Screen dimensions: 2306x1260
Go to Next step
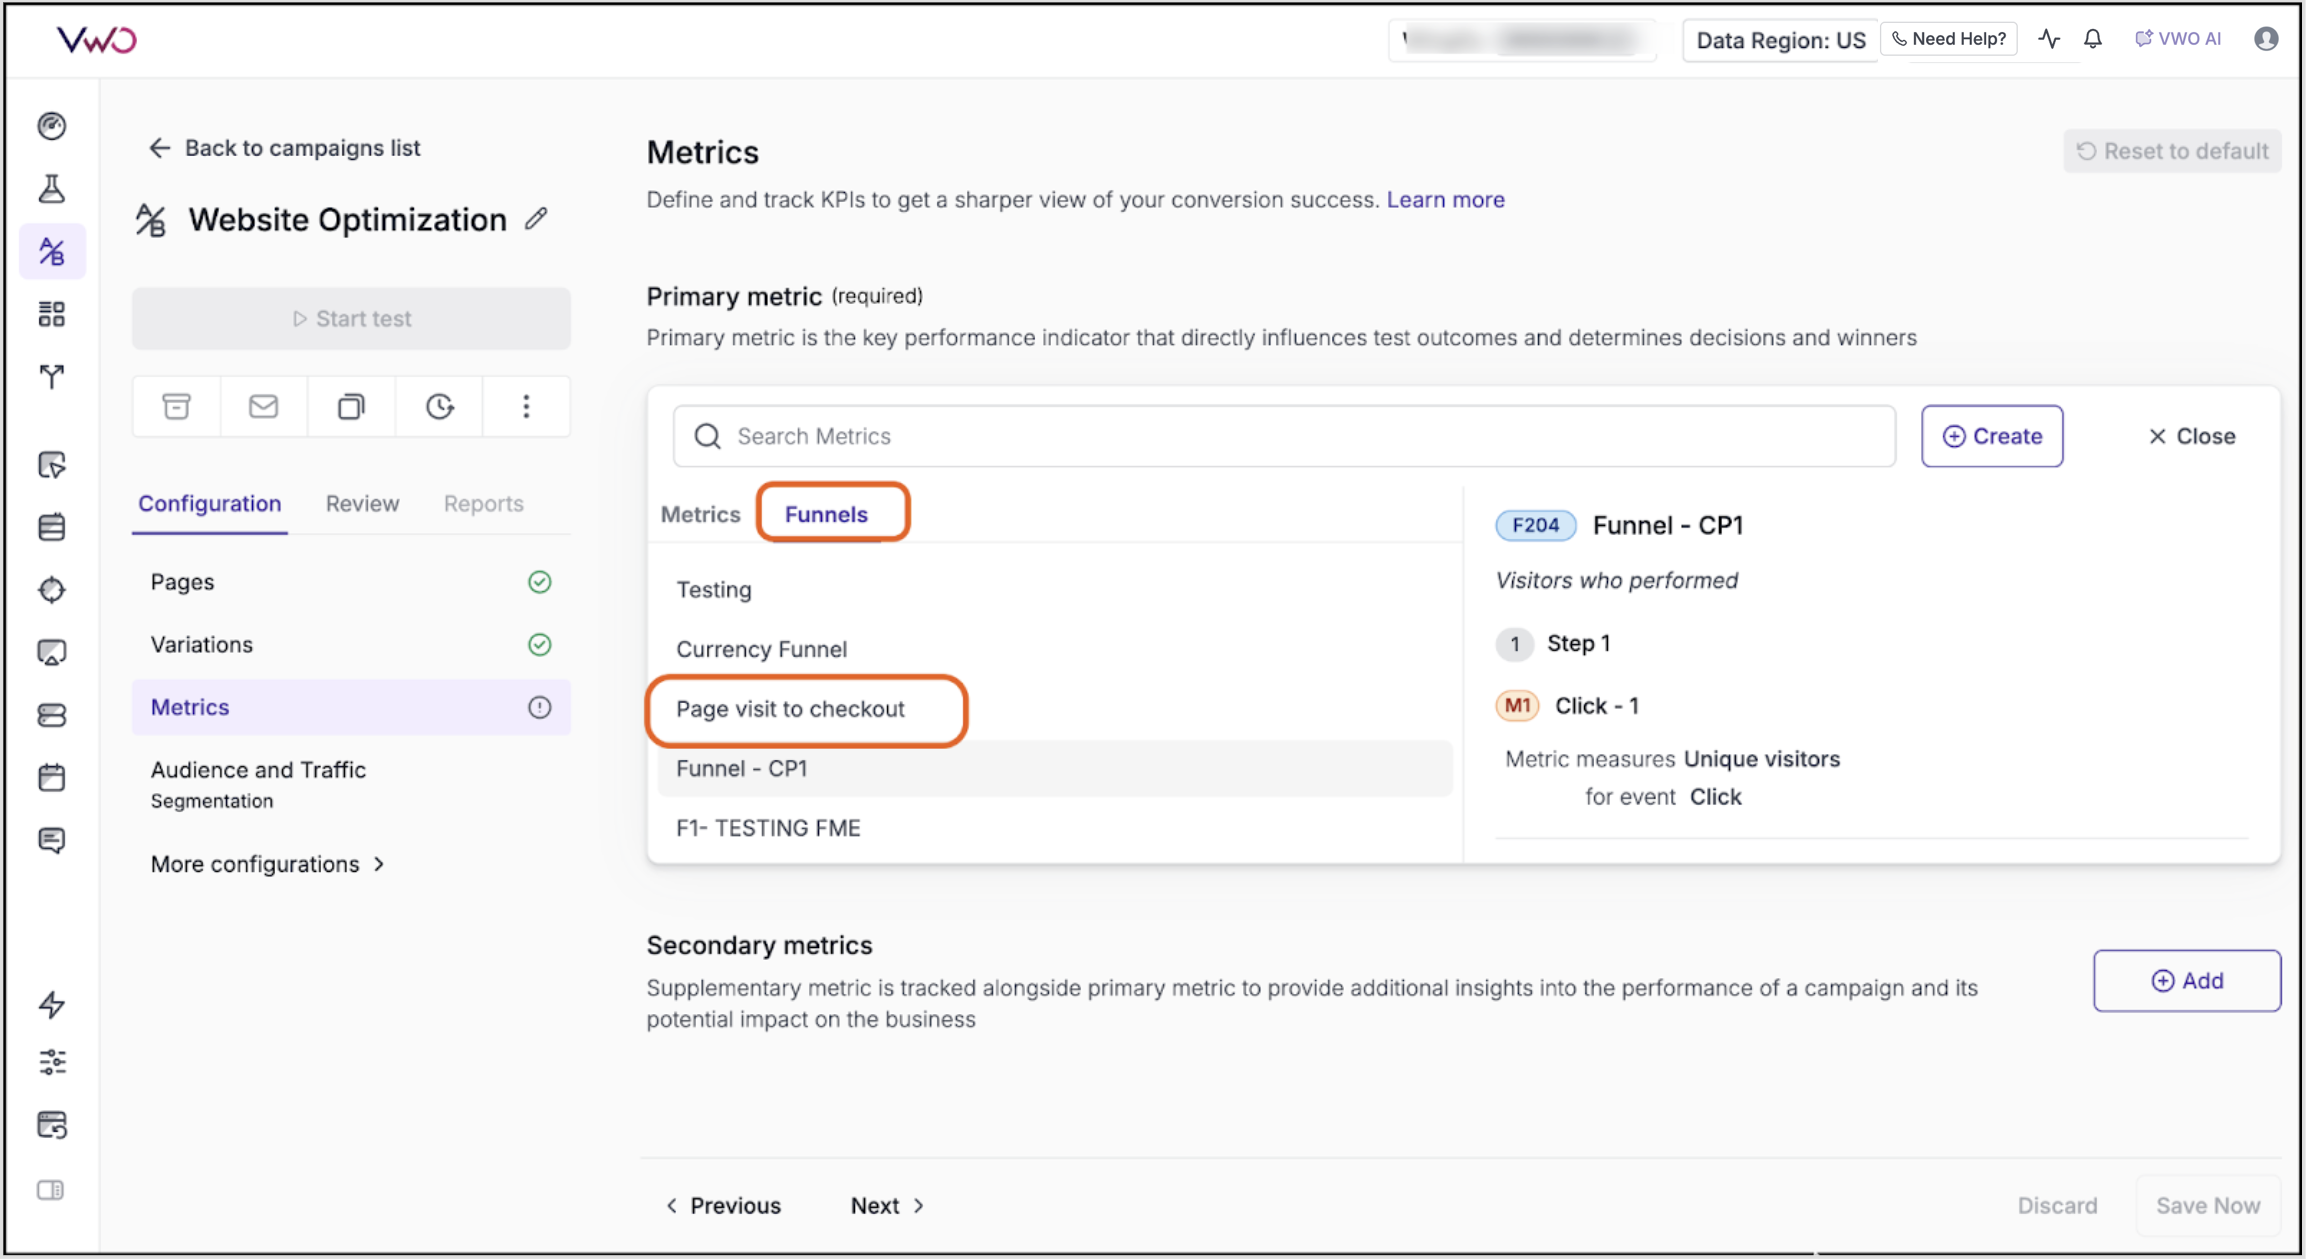886,1205
